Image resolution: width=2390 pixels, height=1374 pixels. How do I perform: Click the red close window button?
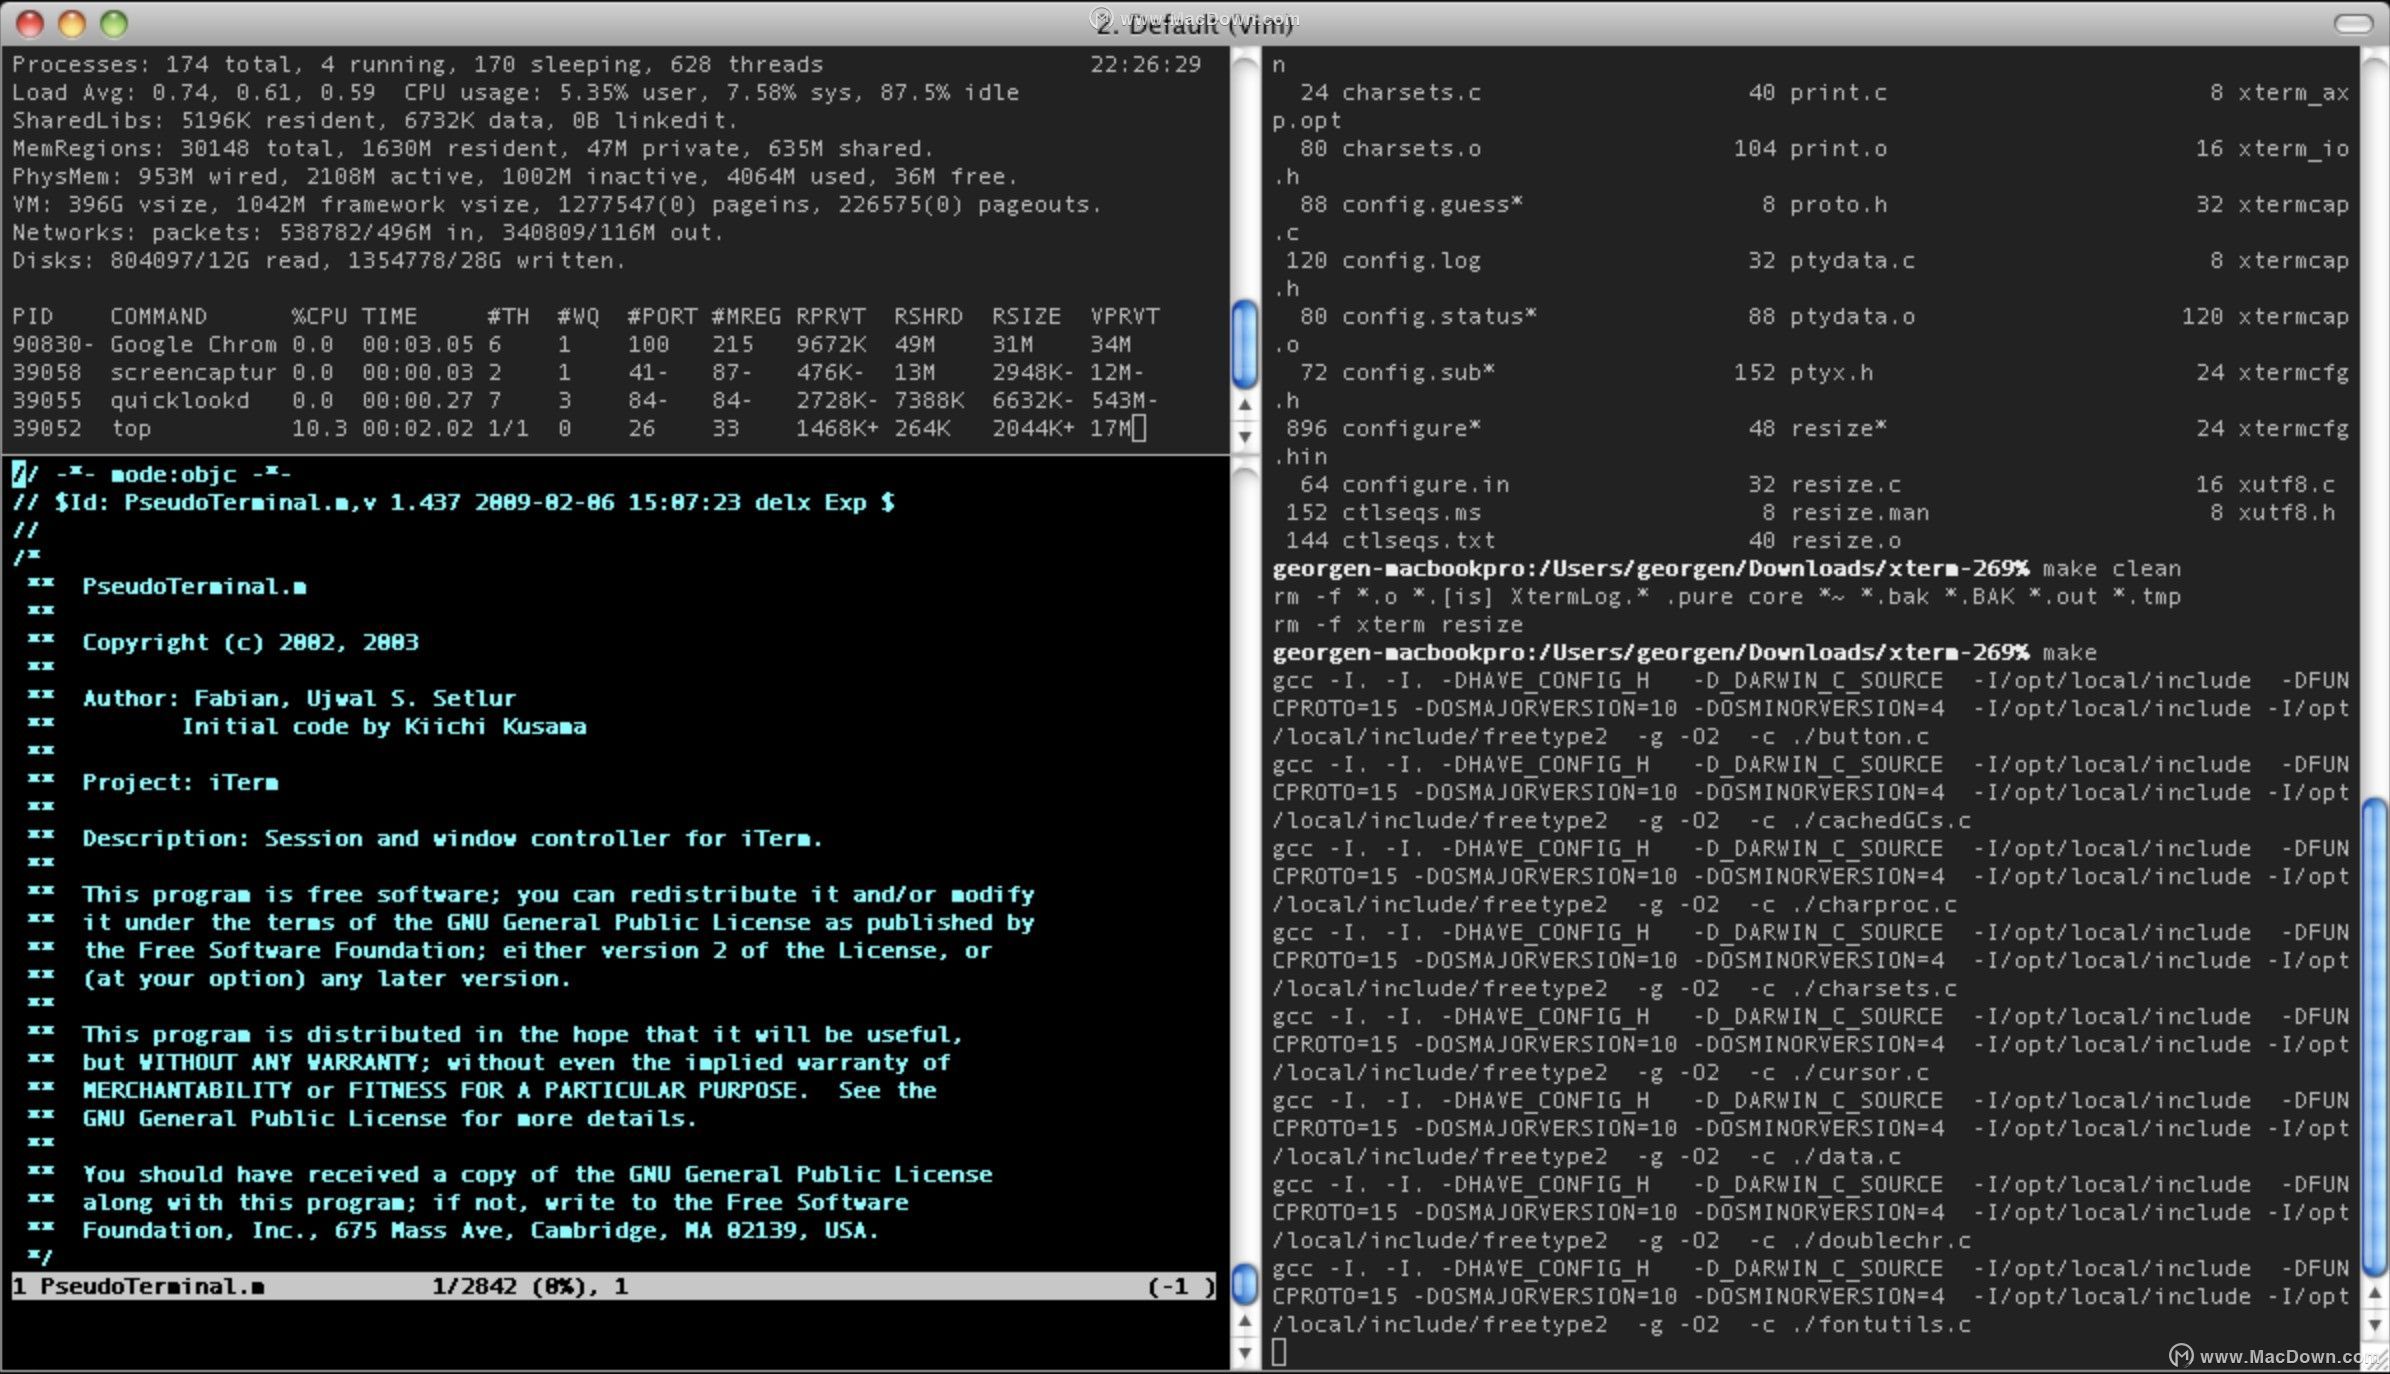tap(30, 23)
